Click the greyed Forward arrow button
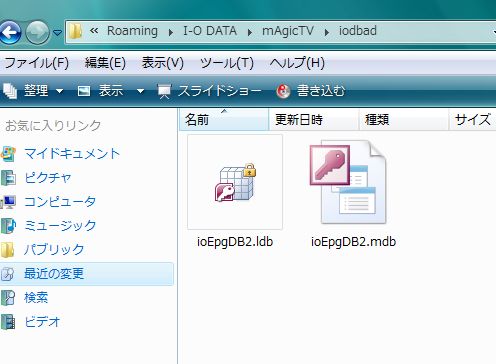This screenshot has width=496, height=364. point(37,32)
